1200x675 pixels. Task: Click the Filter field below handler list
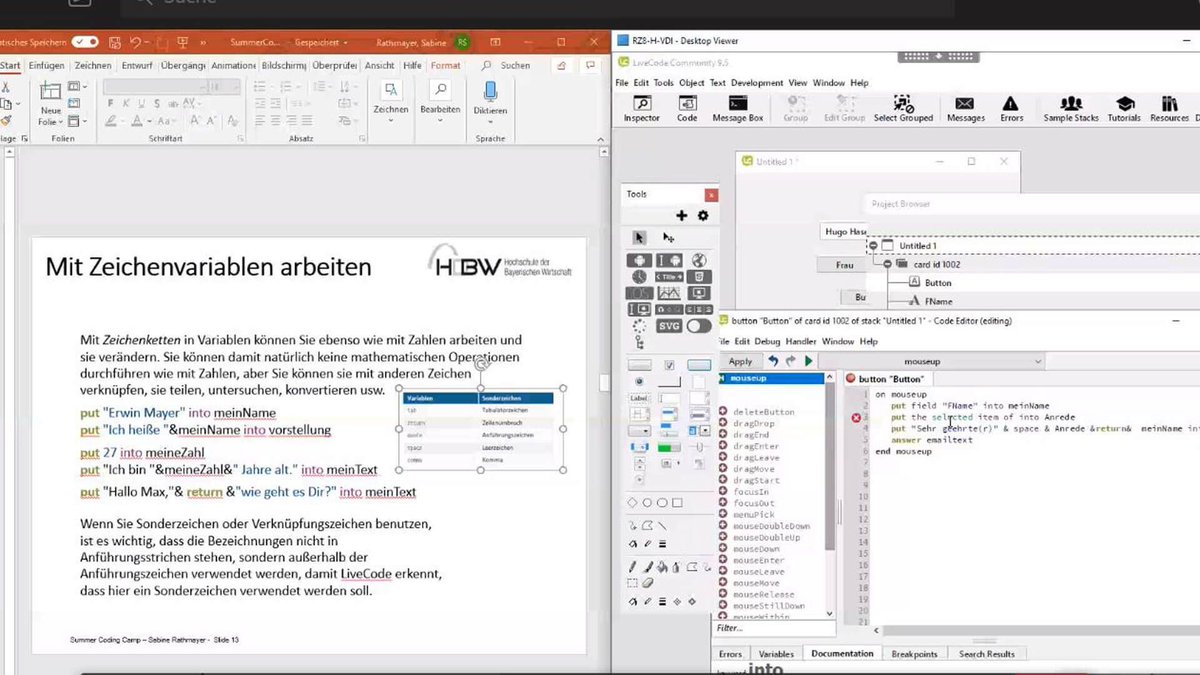pyautogui.click(x=773, y=628)
